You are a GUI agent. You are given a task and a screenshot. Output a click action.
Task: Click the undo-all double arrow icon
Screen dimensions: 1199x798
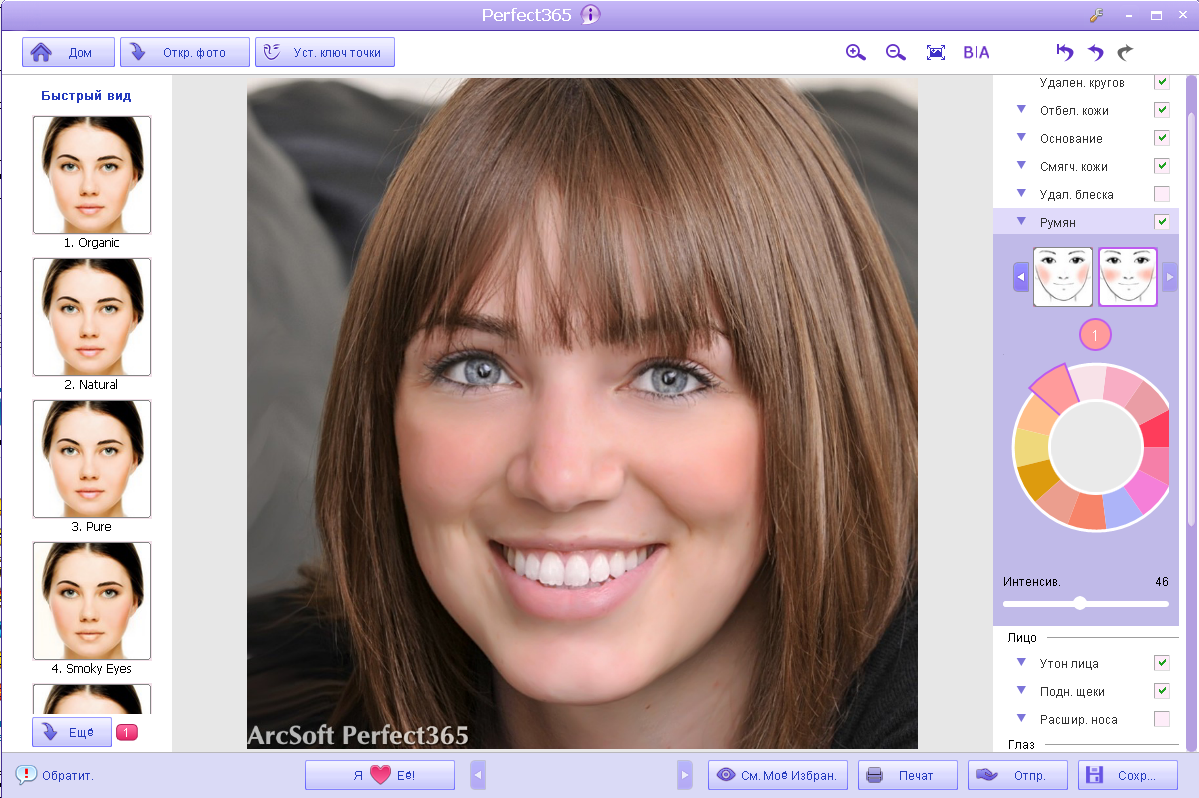(x=1064, y=53)
